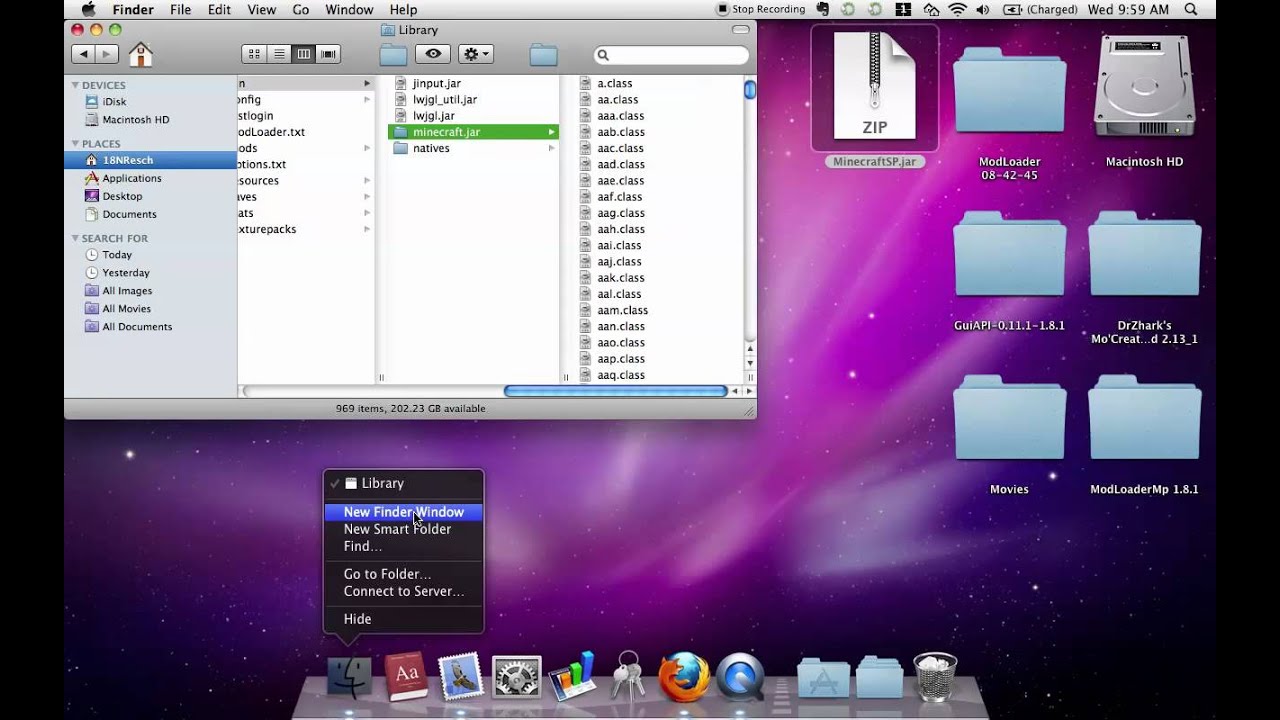Open Keychain Access from the Dock
Image resolution: width=1280 pixels, height=720 pixels.
tap(628, 677)
